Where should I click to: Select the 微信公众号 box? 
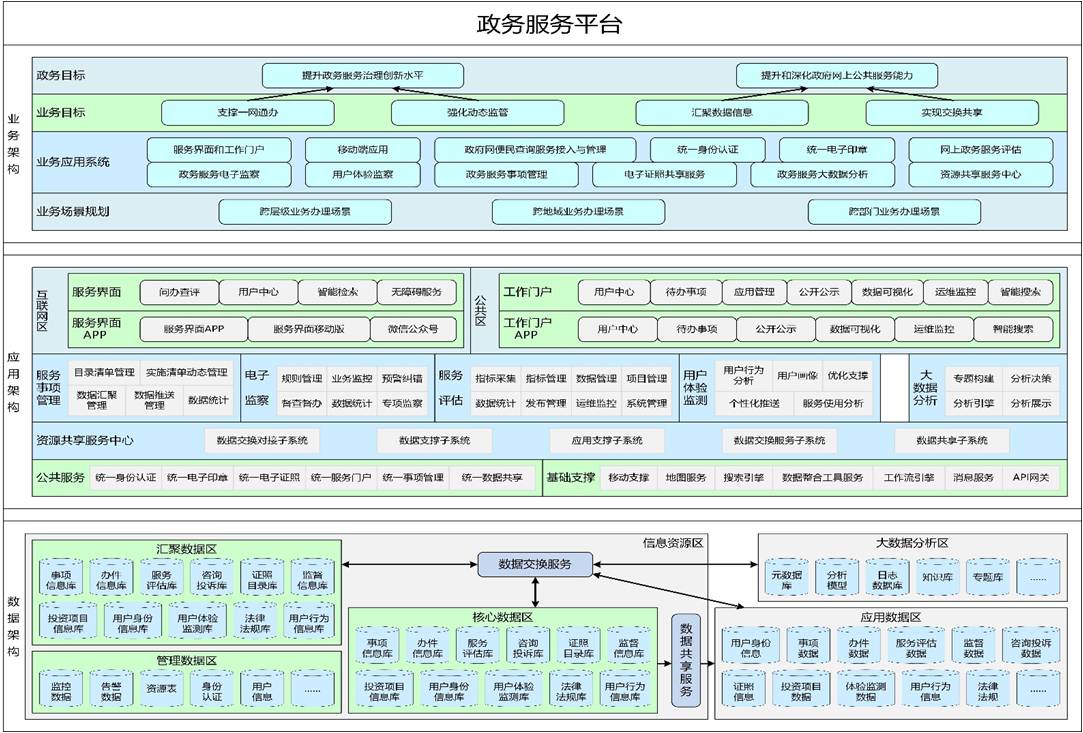pos(414,329)
